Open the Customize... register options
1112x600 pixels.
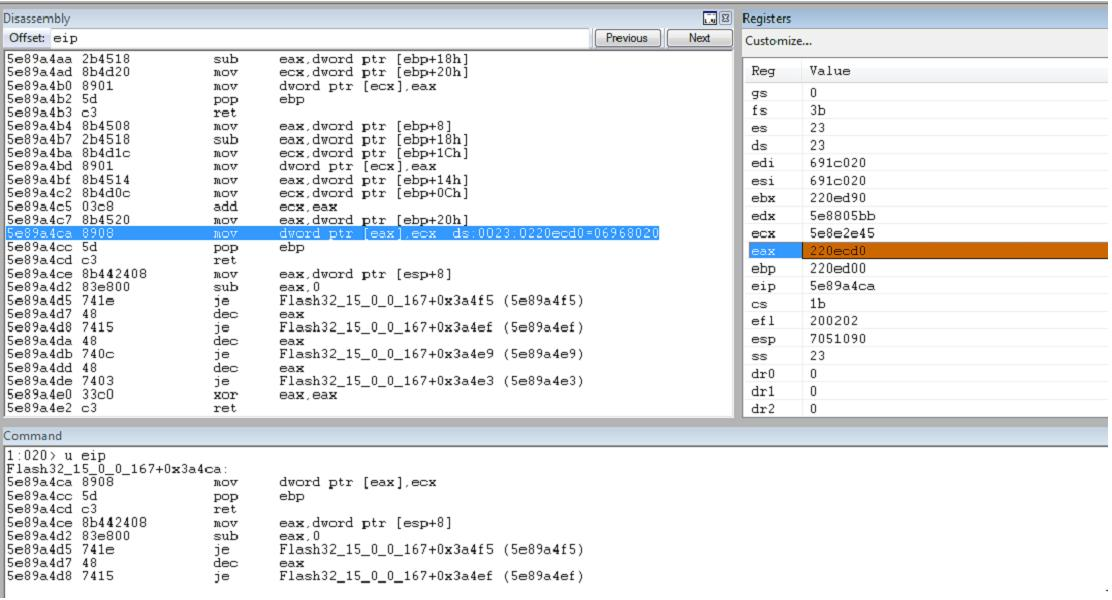click(x=778, y=41)
